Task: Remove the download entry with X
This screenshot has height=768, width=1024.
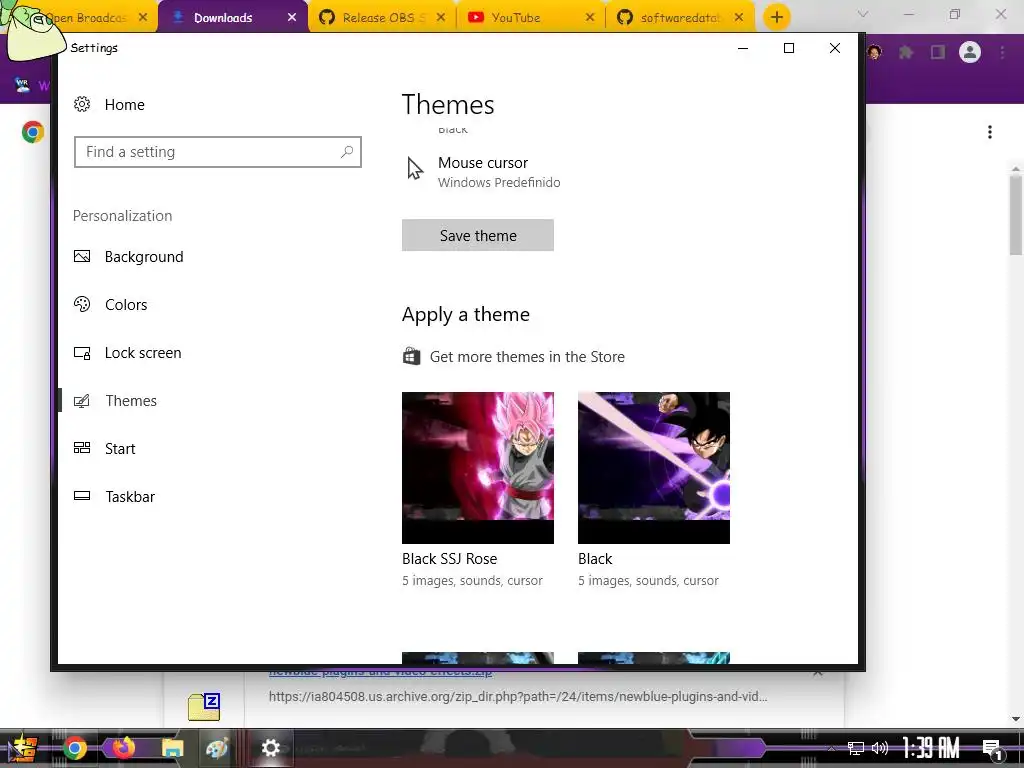Action: (818, 672)
